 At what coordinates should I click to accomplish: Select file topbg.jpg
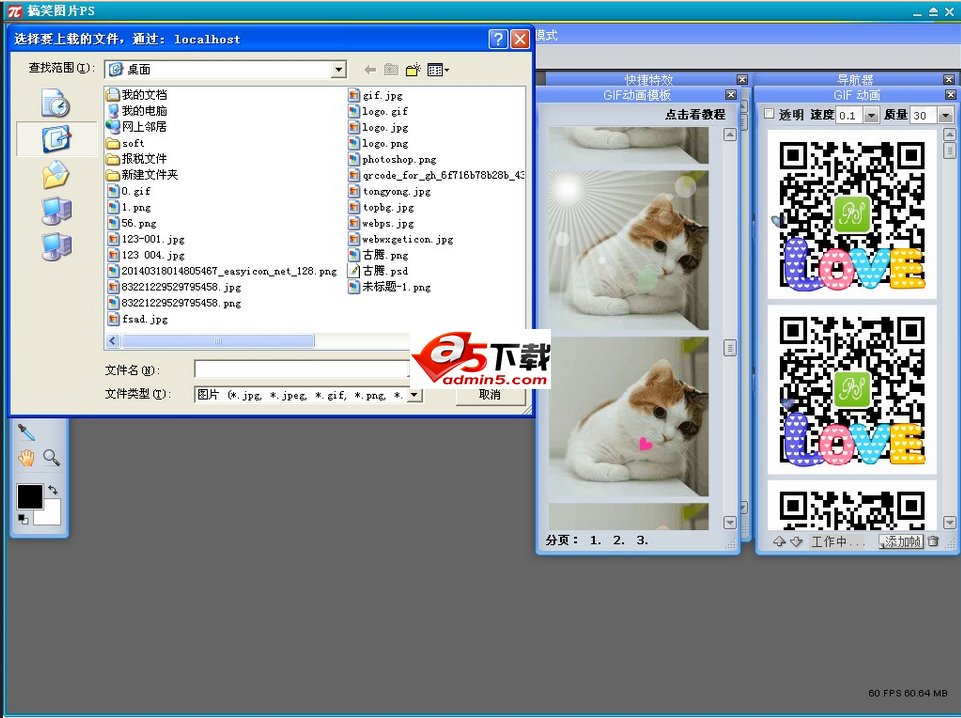click(x=381, y=207)
